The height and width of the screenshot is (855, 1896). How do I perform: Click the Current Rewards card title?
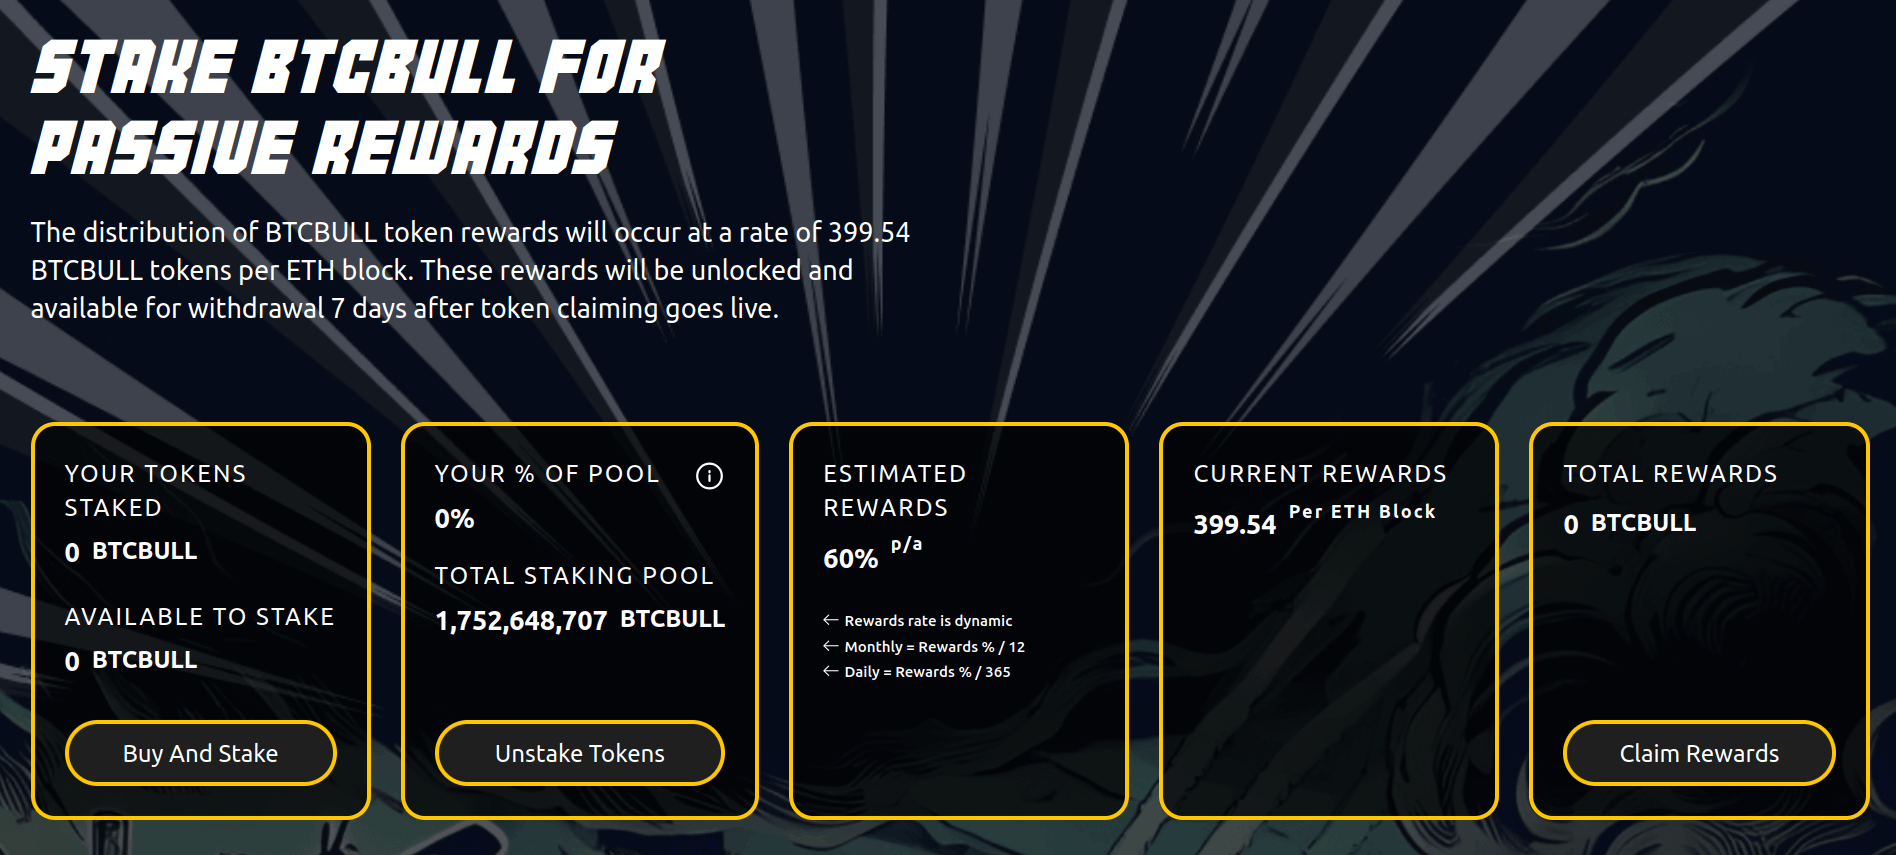point(1320,474)
